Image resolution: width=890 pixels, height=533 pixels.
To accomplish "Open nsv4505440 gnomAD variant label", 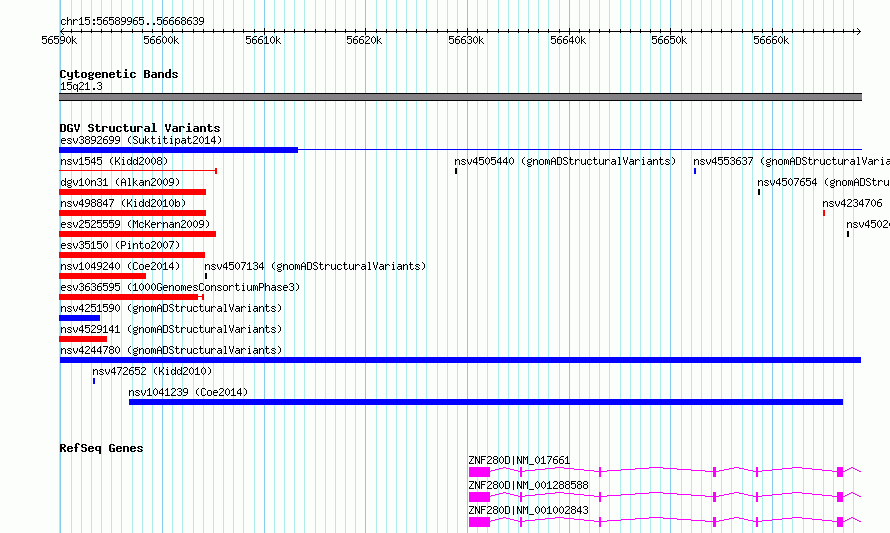I will 565,161.
